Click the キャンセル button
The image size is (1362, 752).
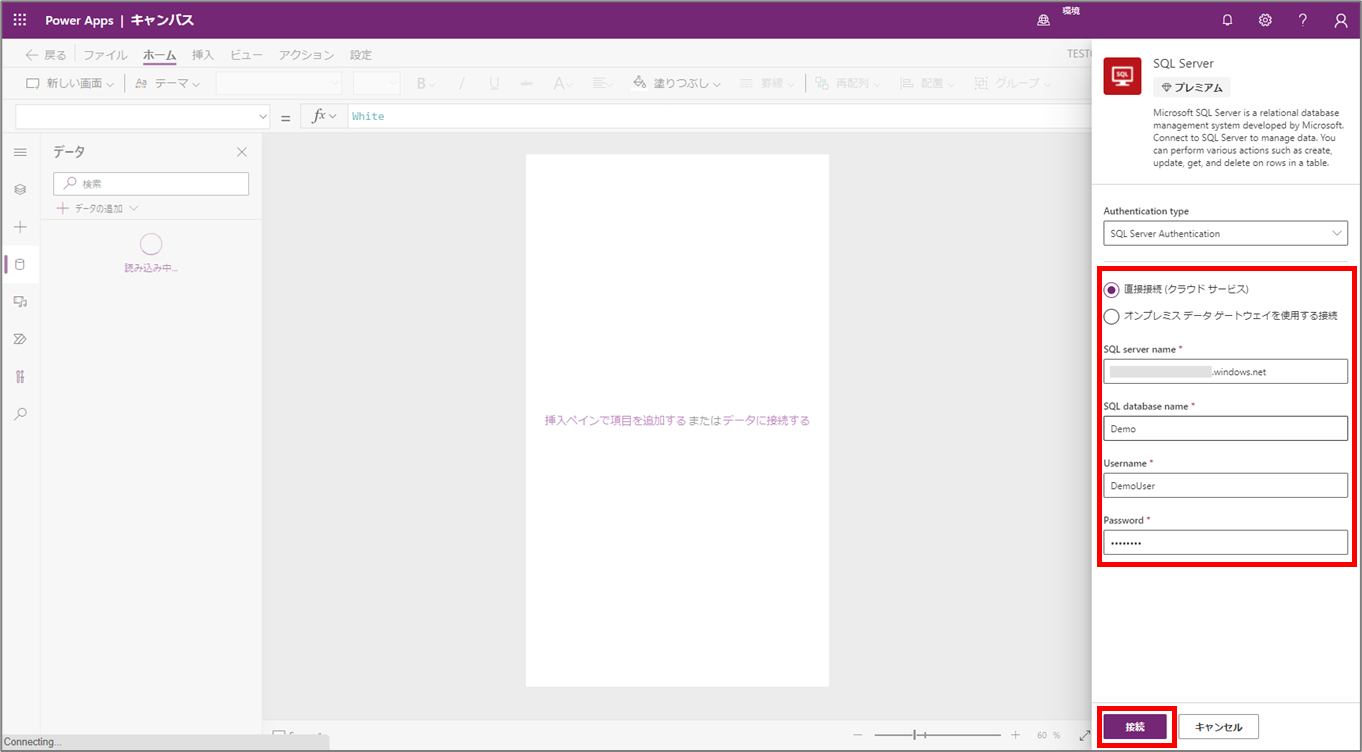pyautogui.click(x=1218, y=727)
